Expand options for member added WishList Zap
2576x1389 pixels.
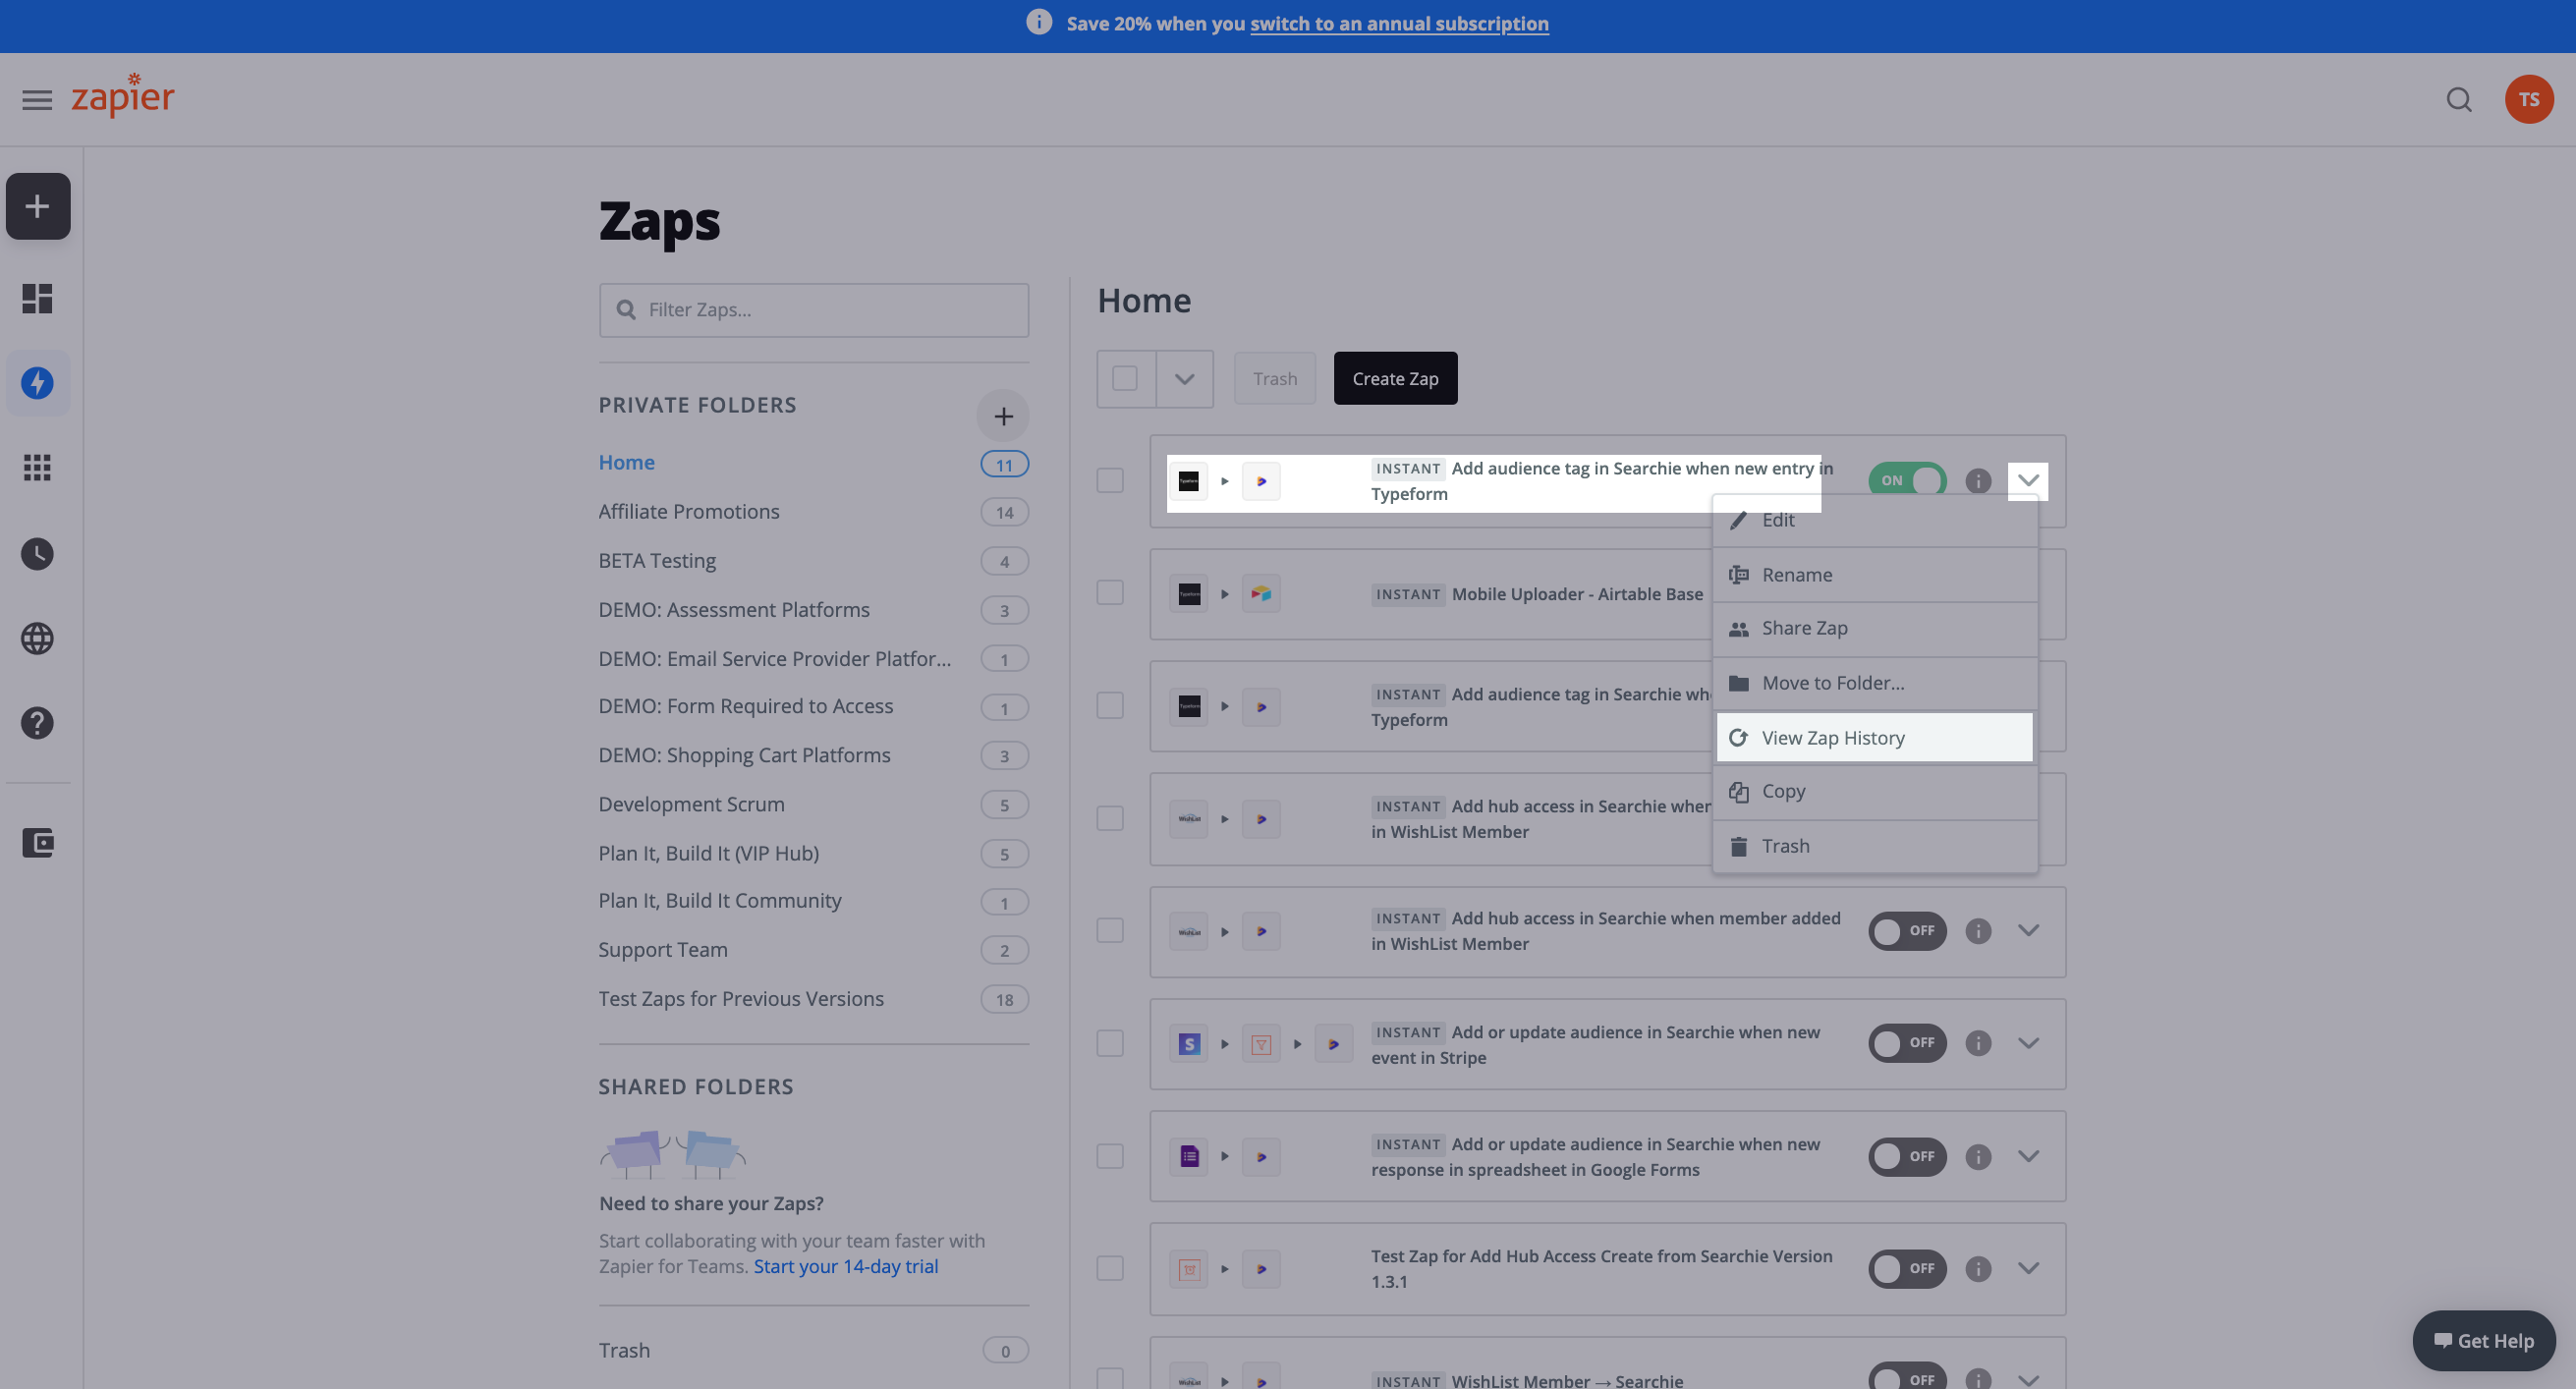click(2028, 931)
